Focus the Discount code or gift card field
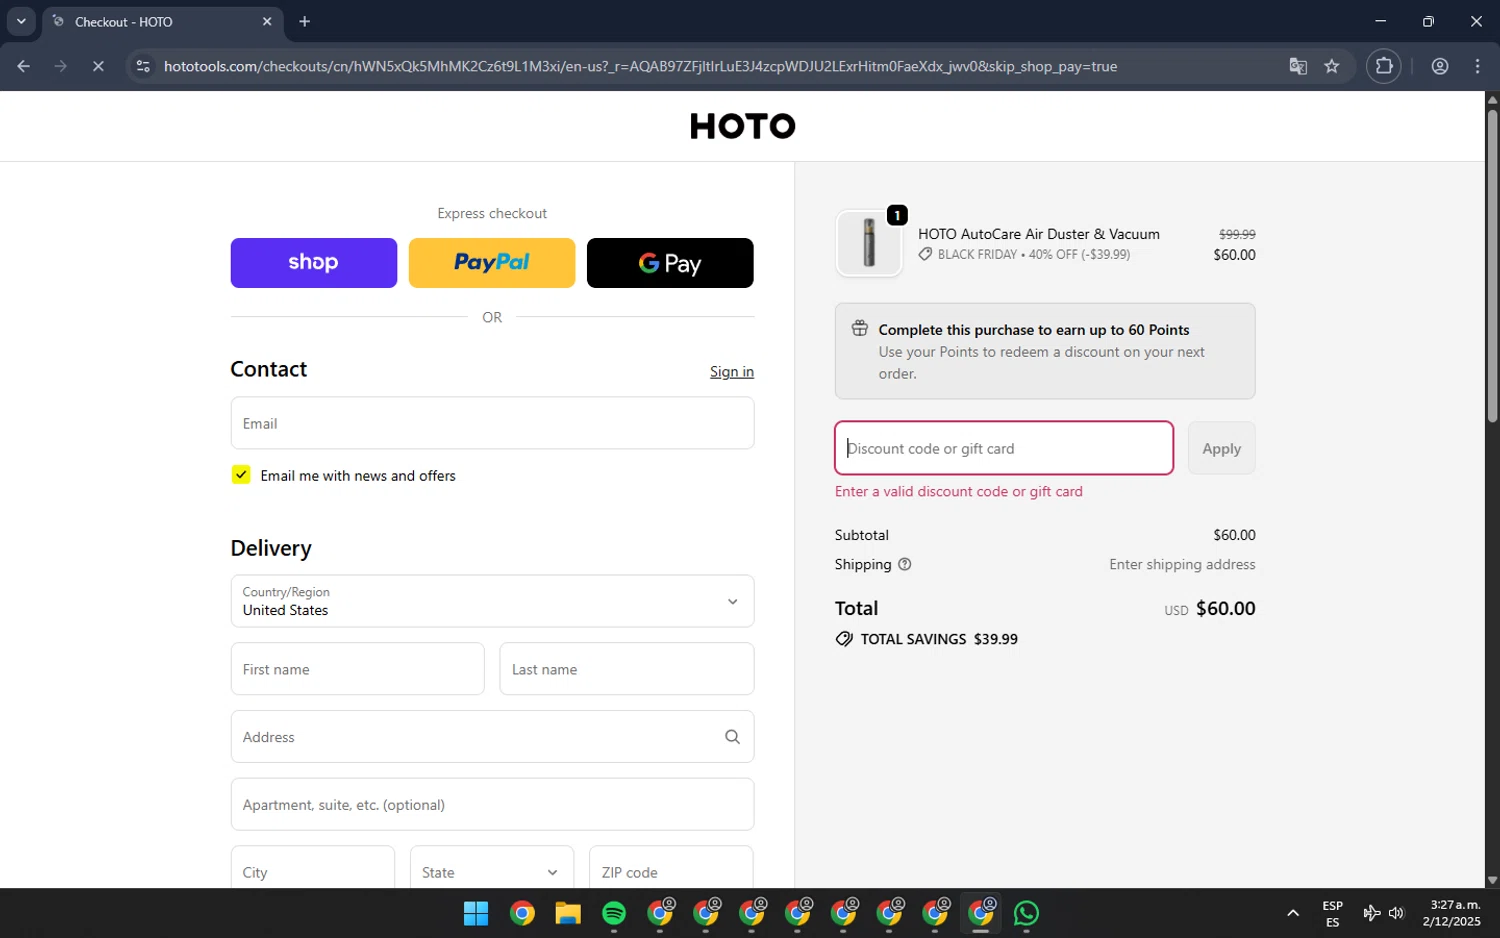Viewport: 1500px width, 938px height. tap(1004, 448)
